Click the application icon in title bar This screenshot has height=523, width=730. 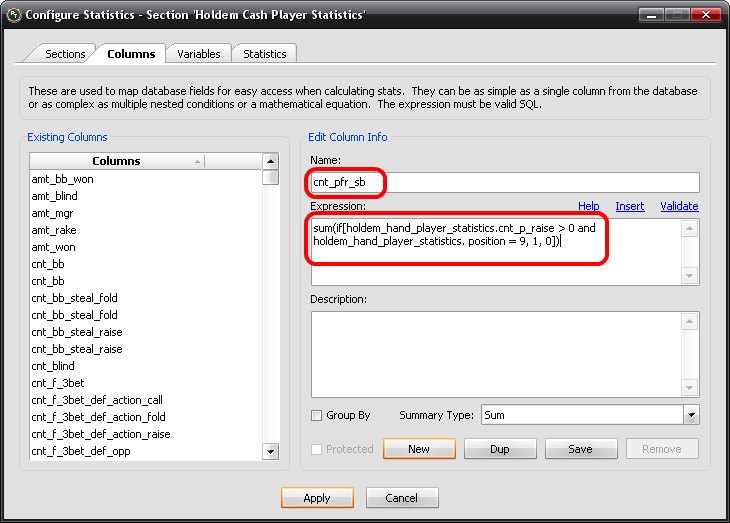pos(13,15)
